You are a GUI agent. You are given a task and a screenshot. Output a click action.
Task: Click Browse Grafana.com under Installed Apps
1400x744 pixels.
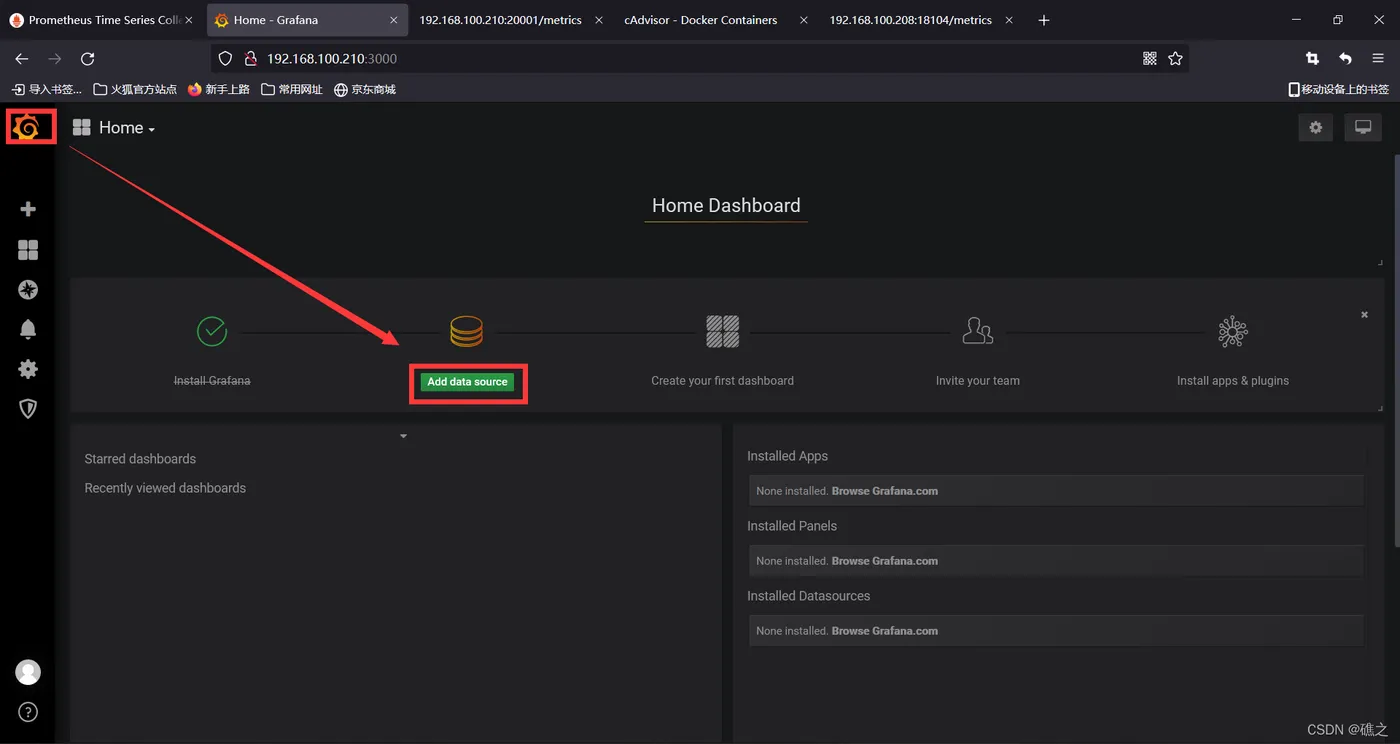click(x=885, y=491)
